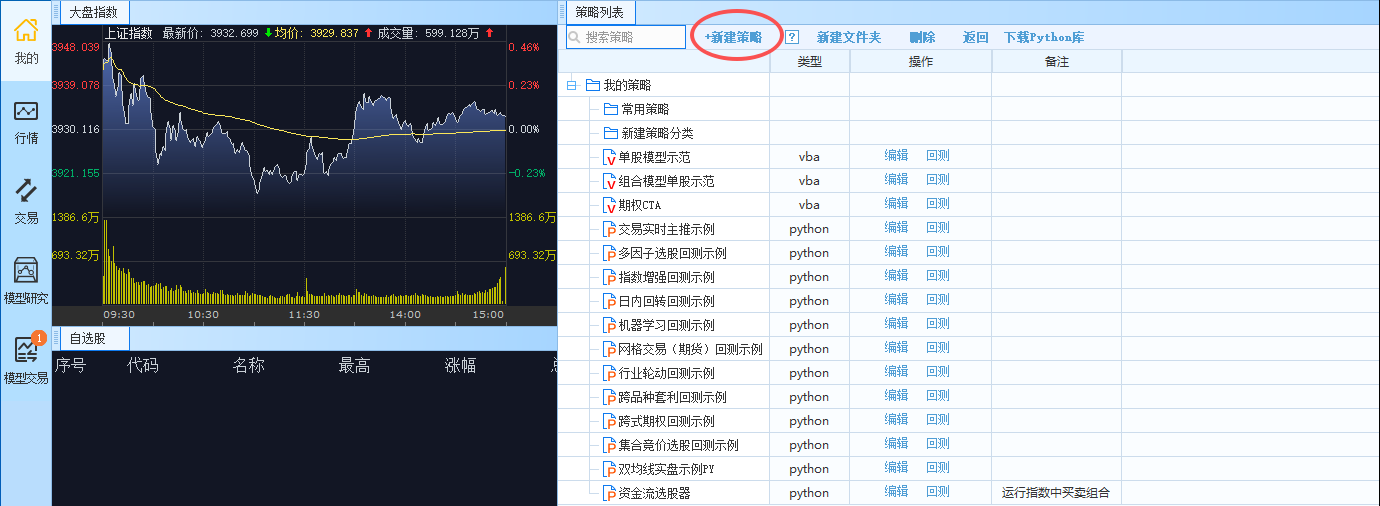This screenshot has width=1380, height=506.
Task: Click the 最新价 3932.699 value
Action: pyautogui.click(x=233, y=33)
